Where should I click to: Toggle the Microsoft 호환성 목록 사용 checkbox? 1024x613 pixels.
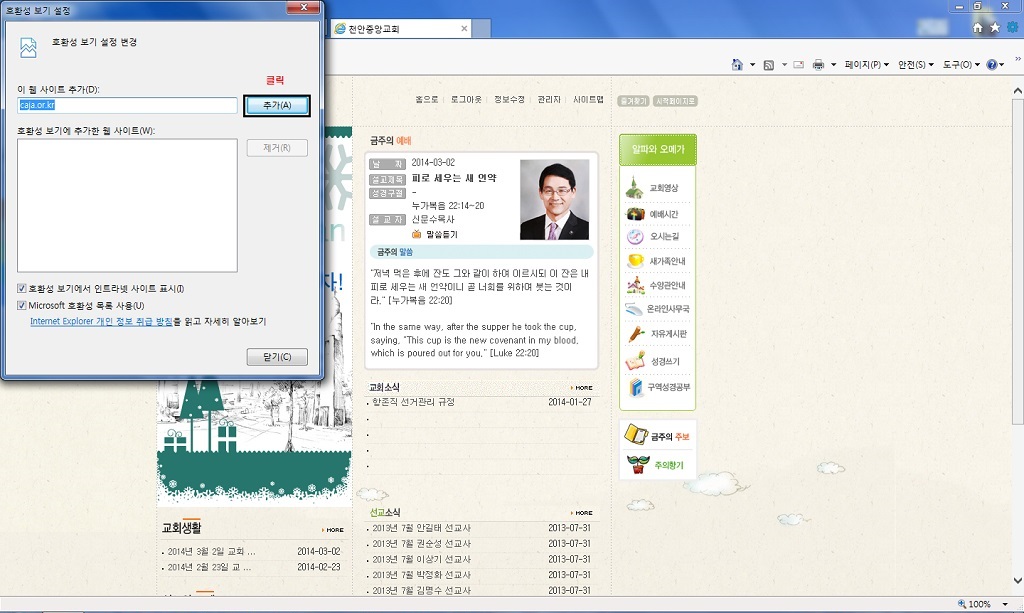(x=22, y=305)
